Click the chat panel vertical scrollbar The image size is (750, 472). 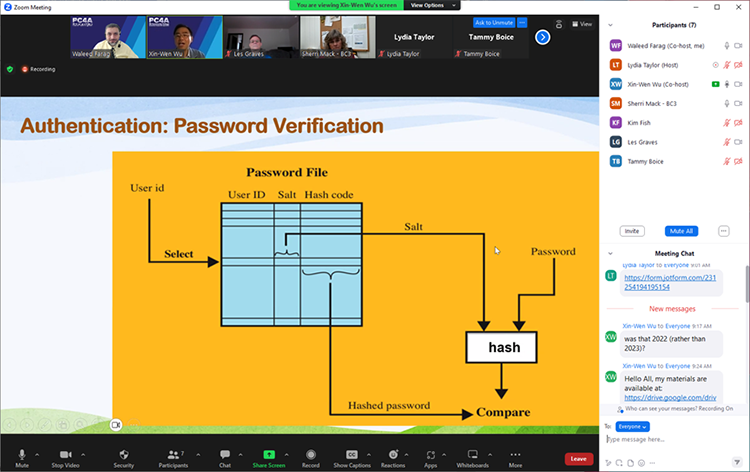tap(747, 284)
